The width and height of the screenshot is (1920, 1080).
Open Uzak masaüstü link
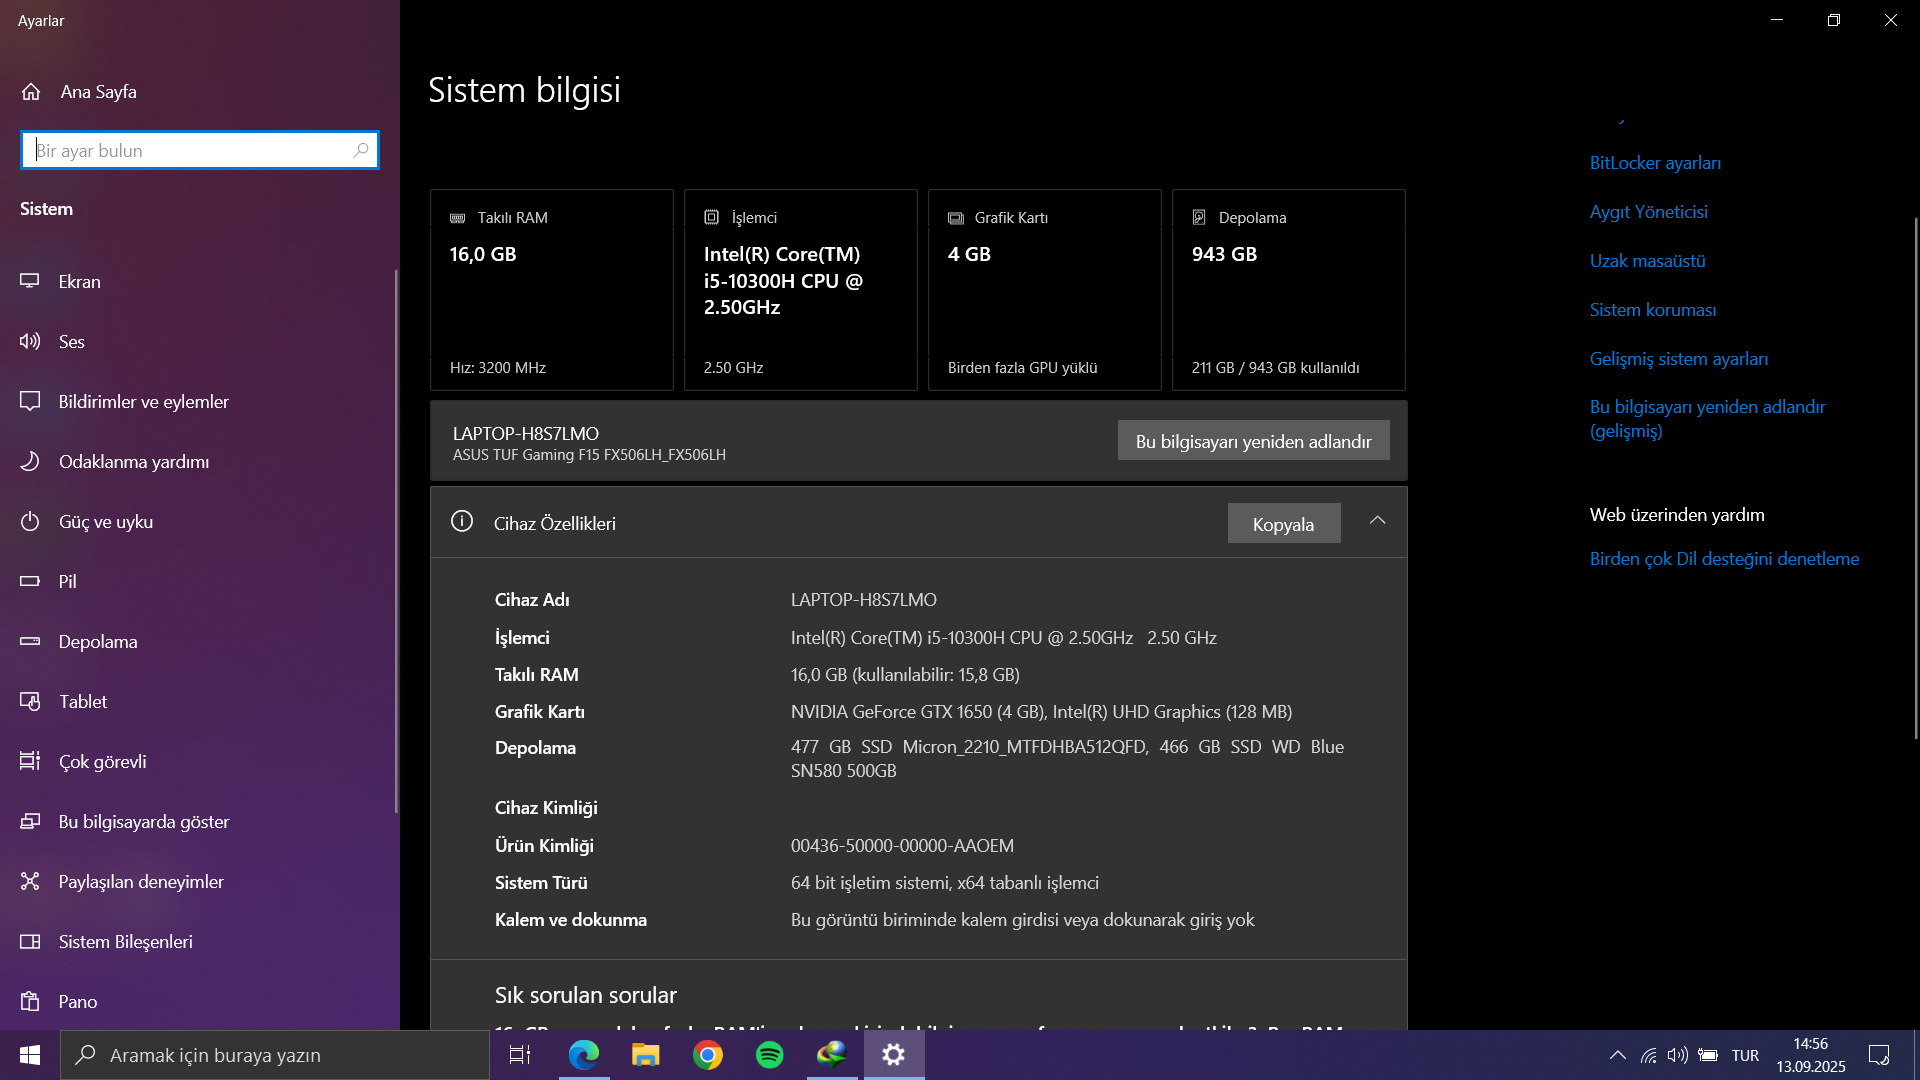click(x=1647, y=261)
